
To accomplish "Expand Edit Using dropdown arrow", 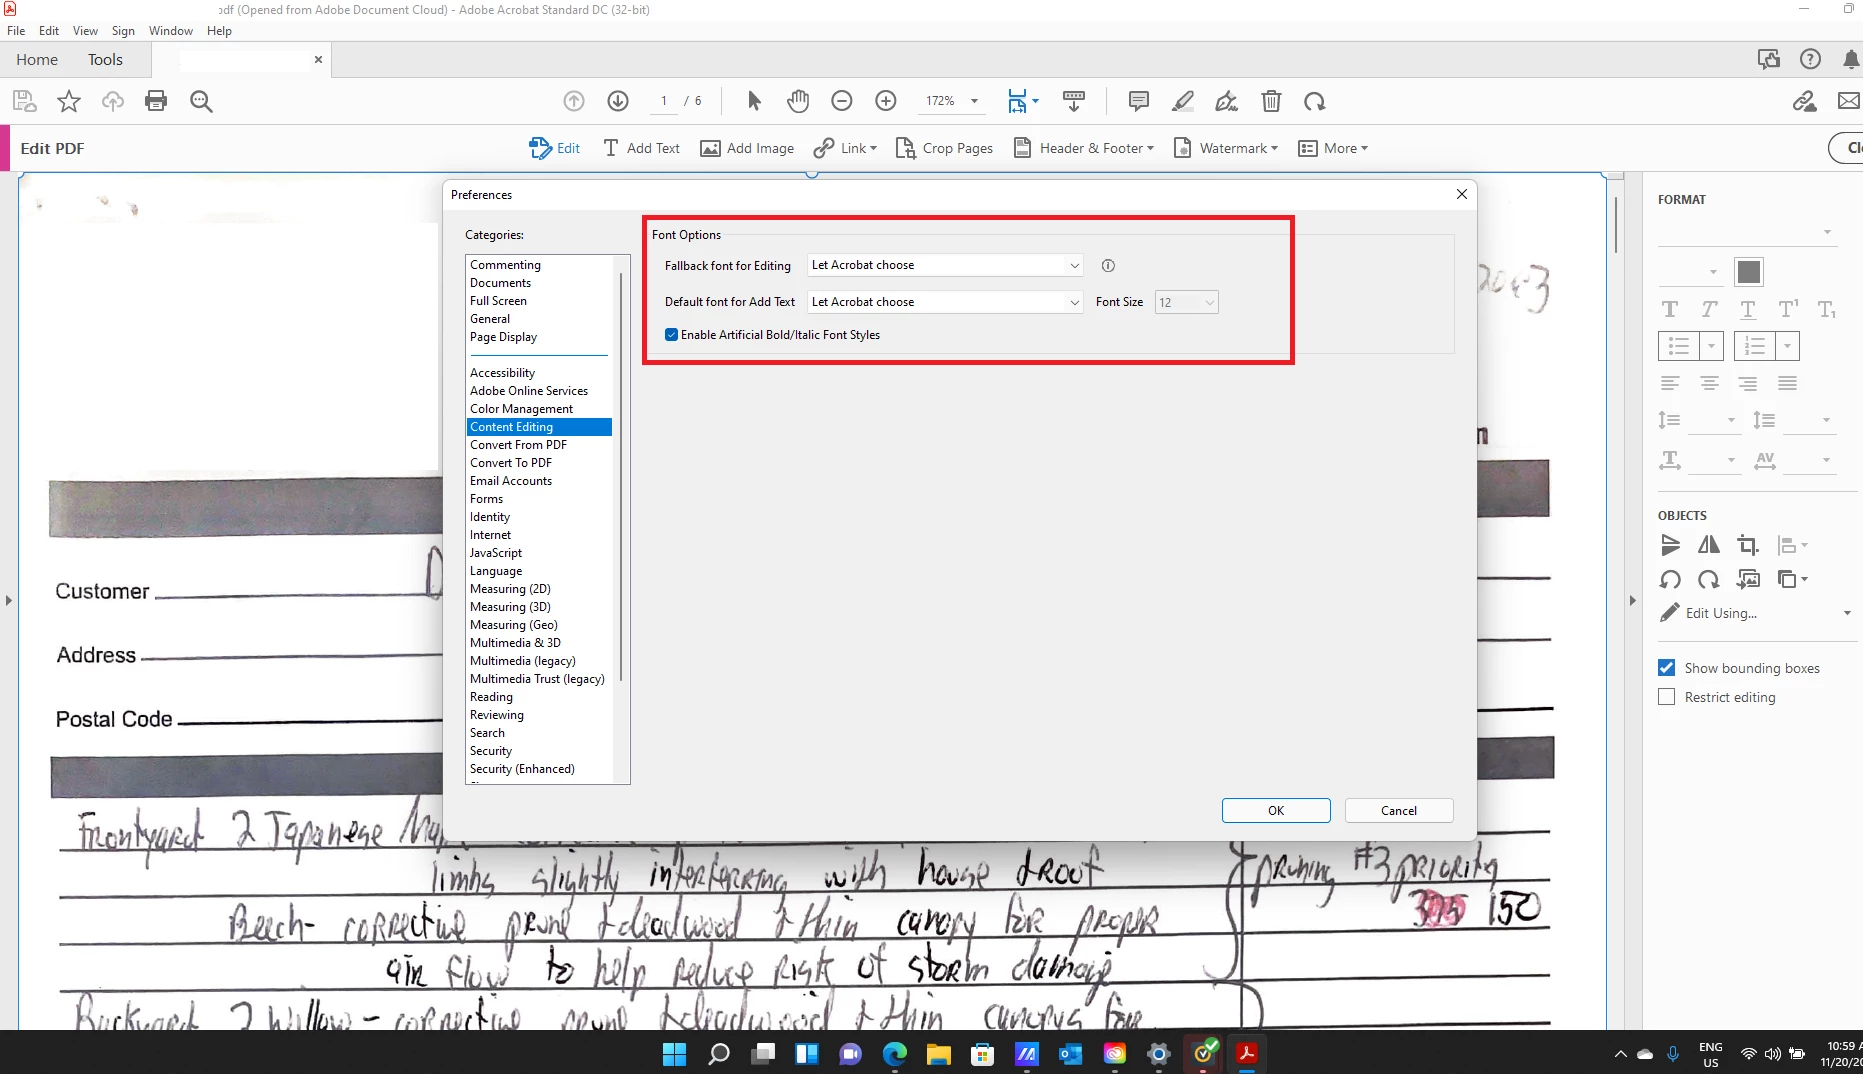I will pyautogui.click(x=1847, y=613).
